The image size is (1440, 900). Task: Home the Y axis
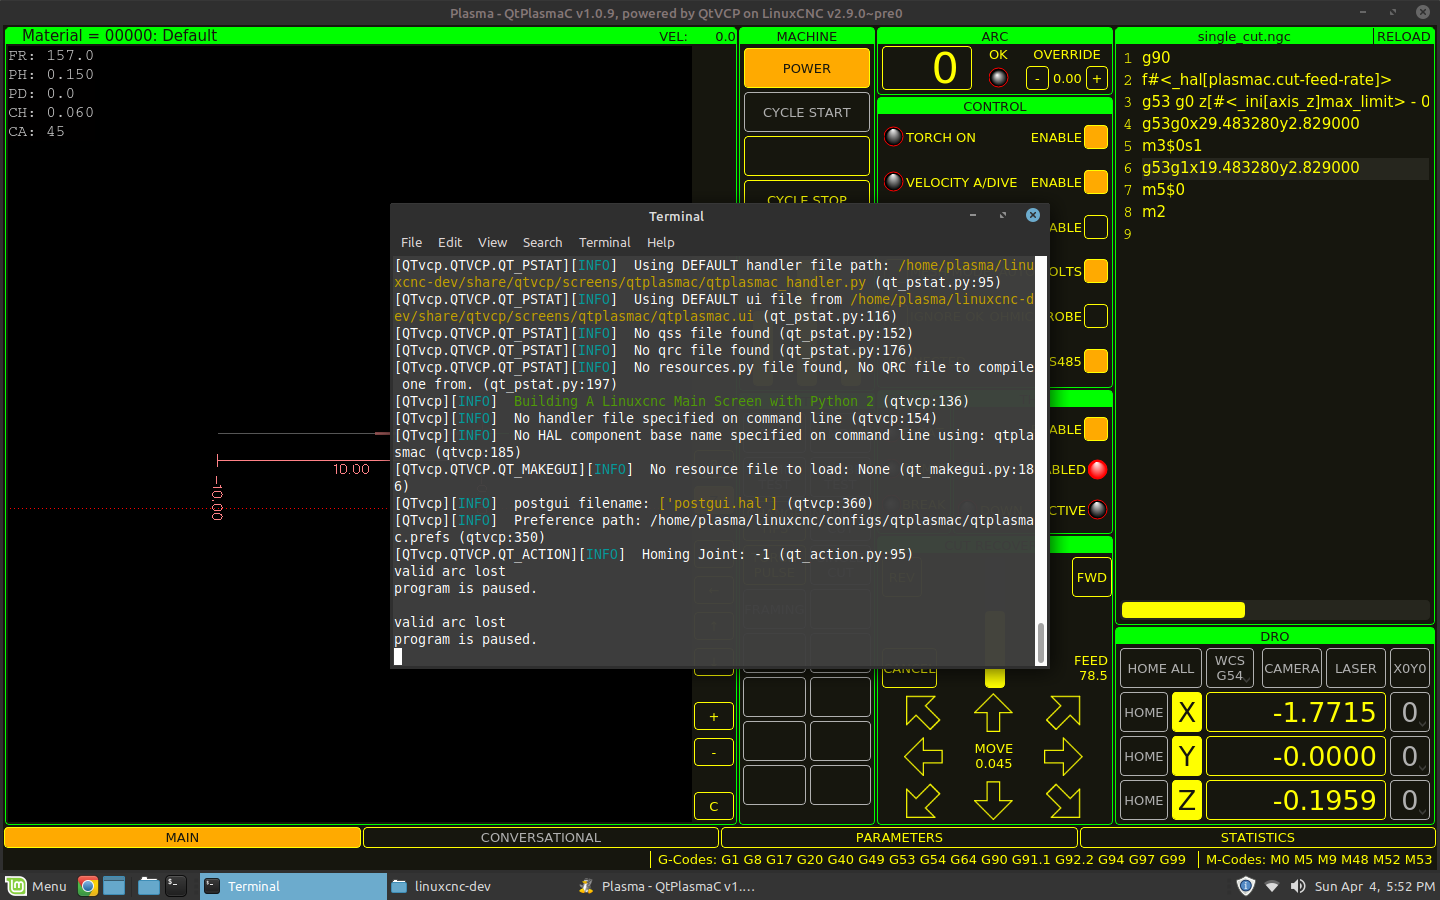1143,756
